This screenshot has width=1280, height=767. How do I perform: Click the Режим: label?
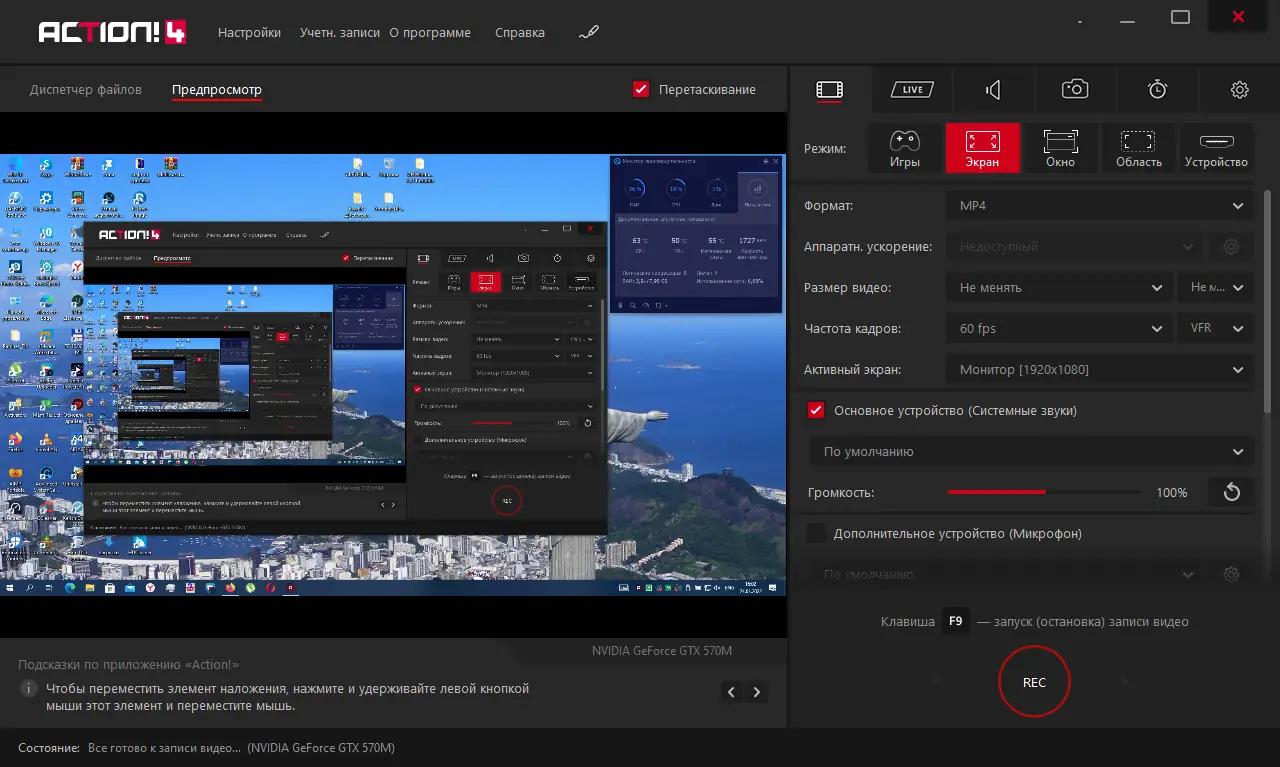pos(825,149)
